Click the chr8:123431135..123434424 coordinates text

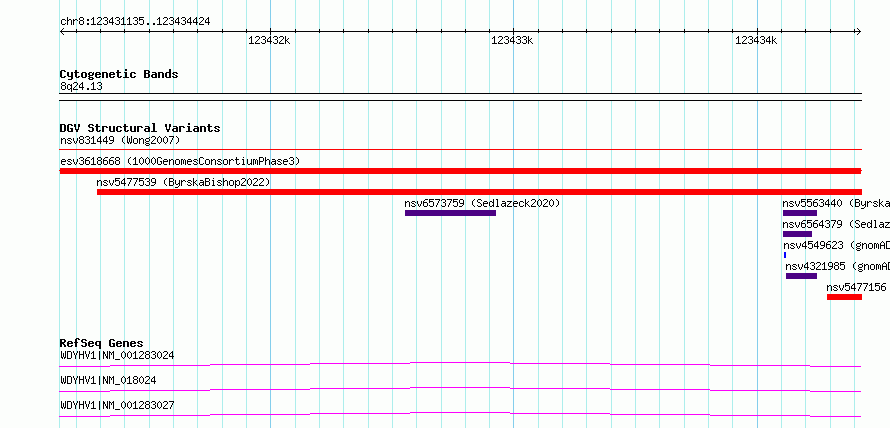click(x=135, y=22)
